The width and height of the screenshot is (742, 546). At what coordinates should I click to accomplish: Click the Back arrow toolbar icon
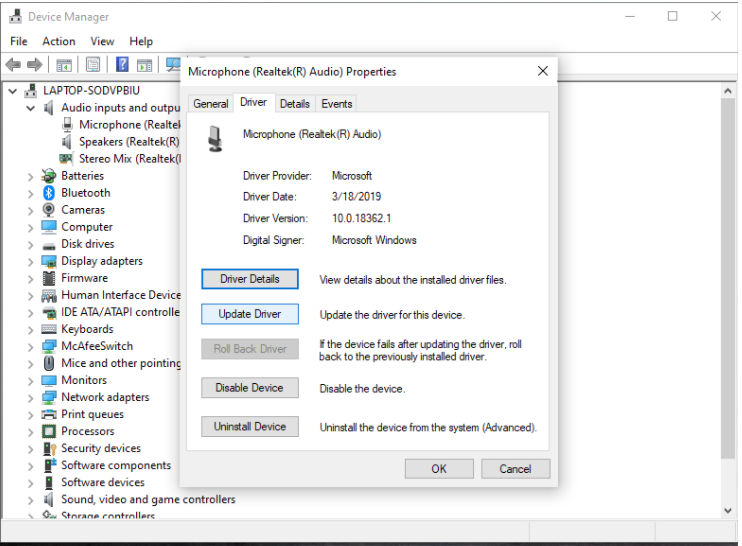(x=13, y=64)
